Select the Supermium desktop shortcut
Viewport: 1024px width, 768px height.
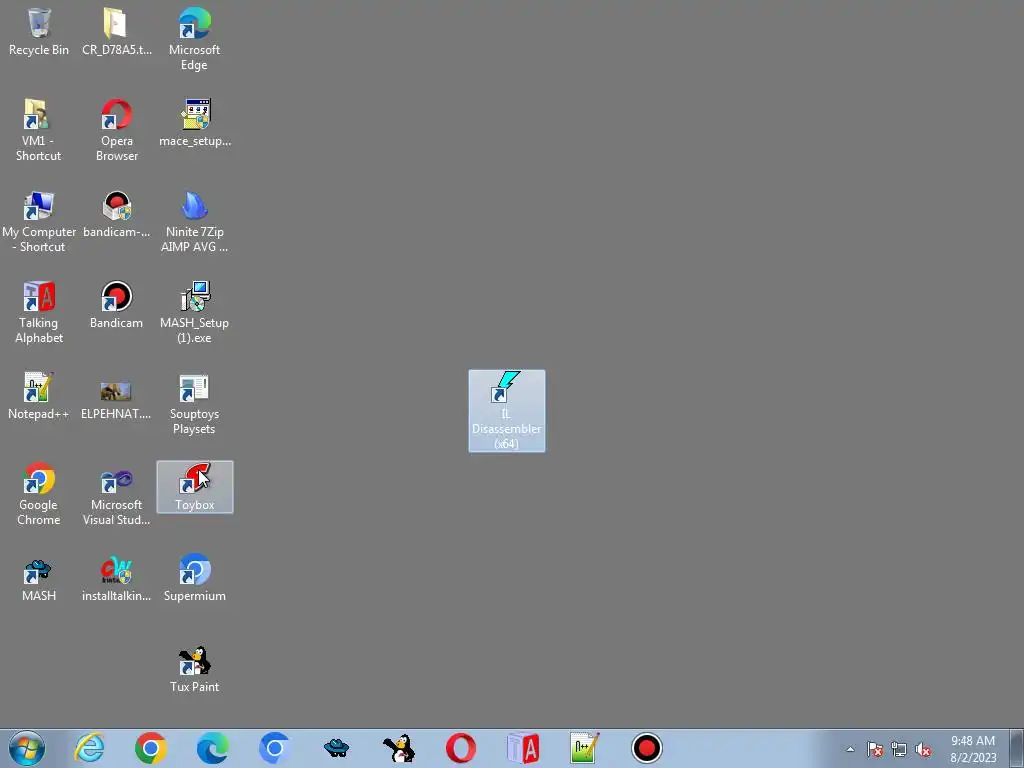[x=195, y=578]
